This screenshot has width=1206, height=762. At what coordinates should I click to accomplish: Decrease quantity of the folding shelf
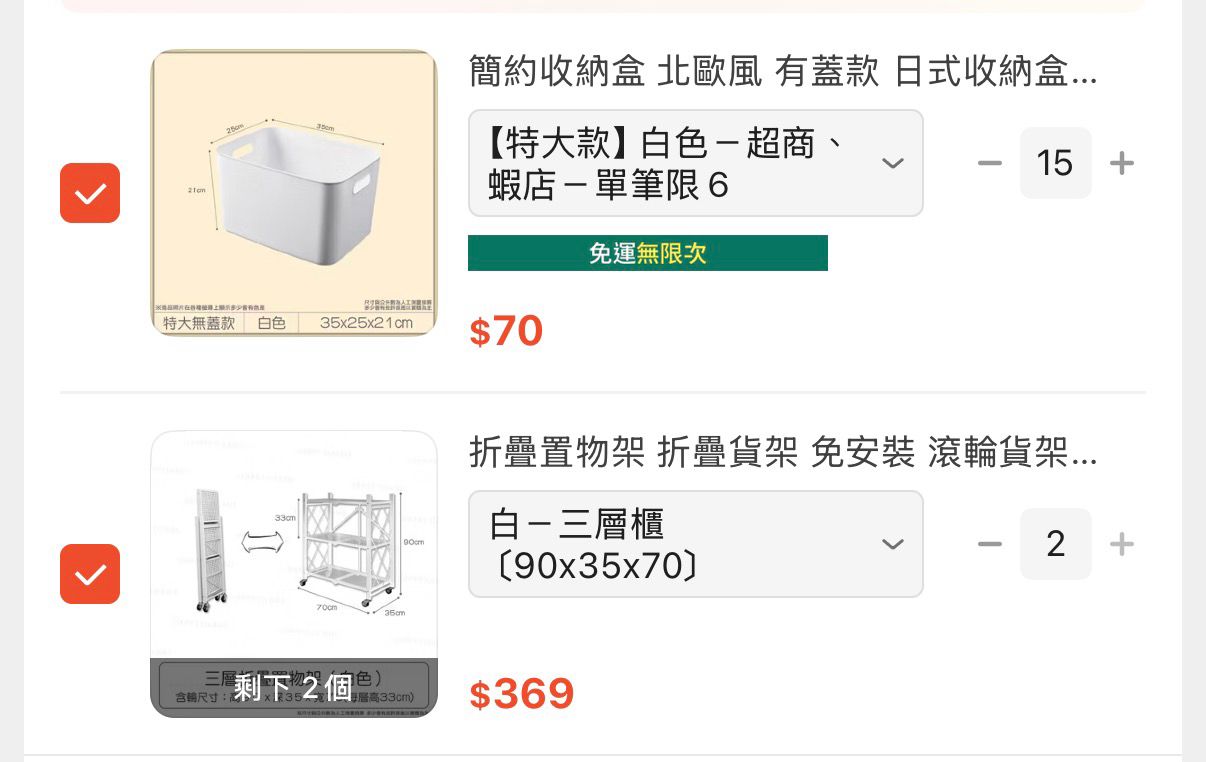coord(989,544)
